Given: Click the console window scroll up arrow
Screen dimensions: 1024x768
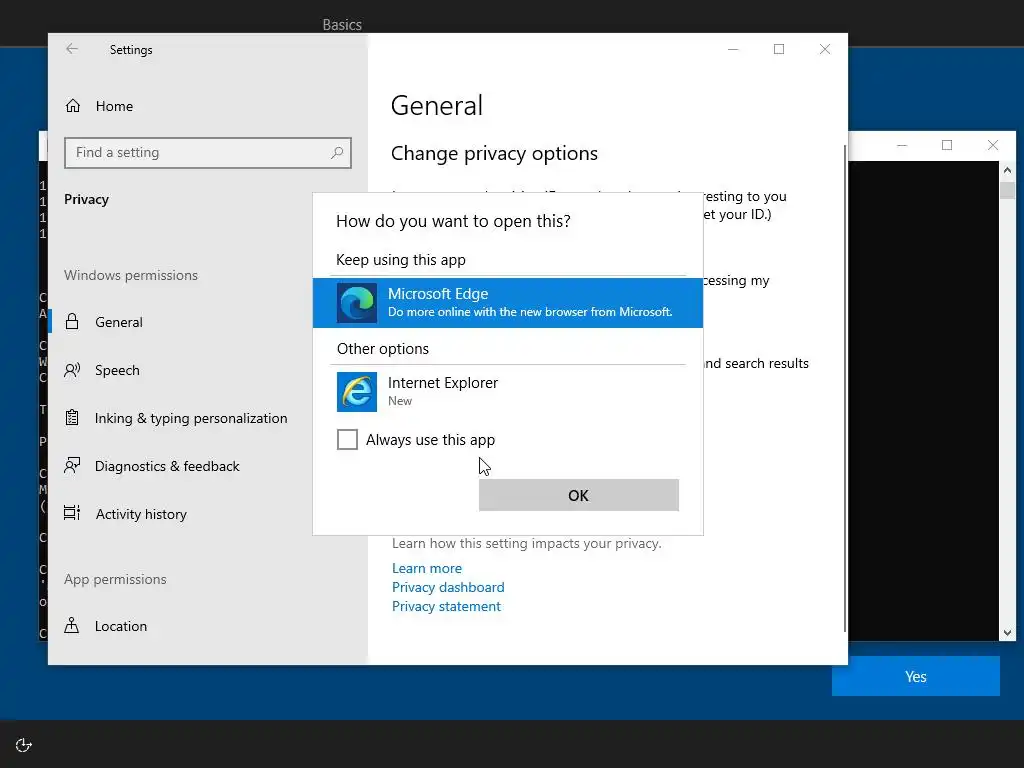Looking at the screenshot, I should [1007, 170].
